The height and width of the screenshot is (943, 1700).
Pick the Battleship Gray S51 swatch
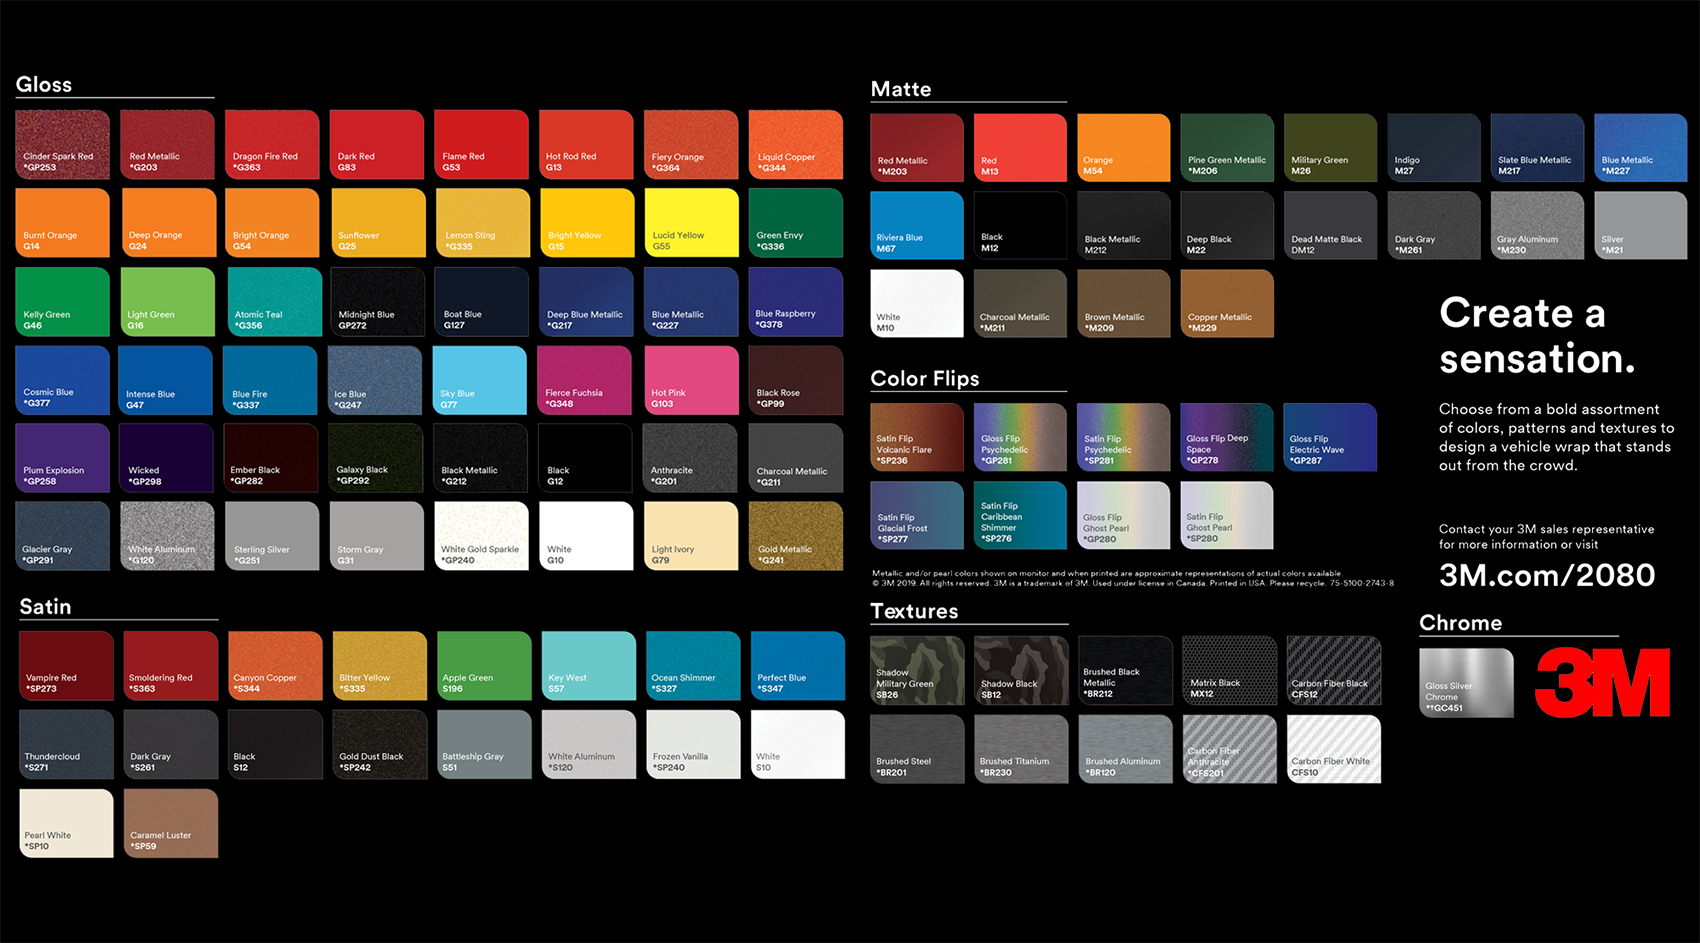pos(485,744)
